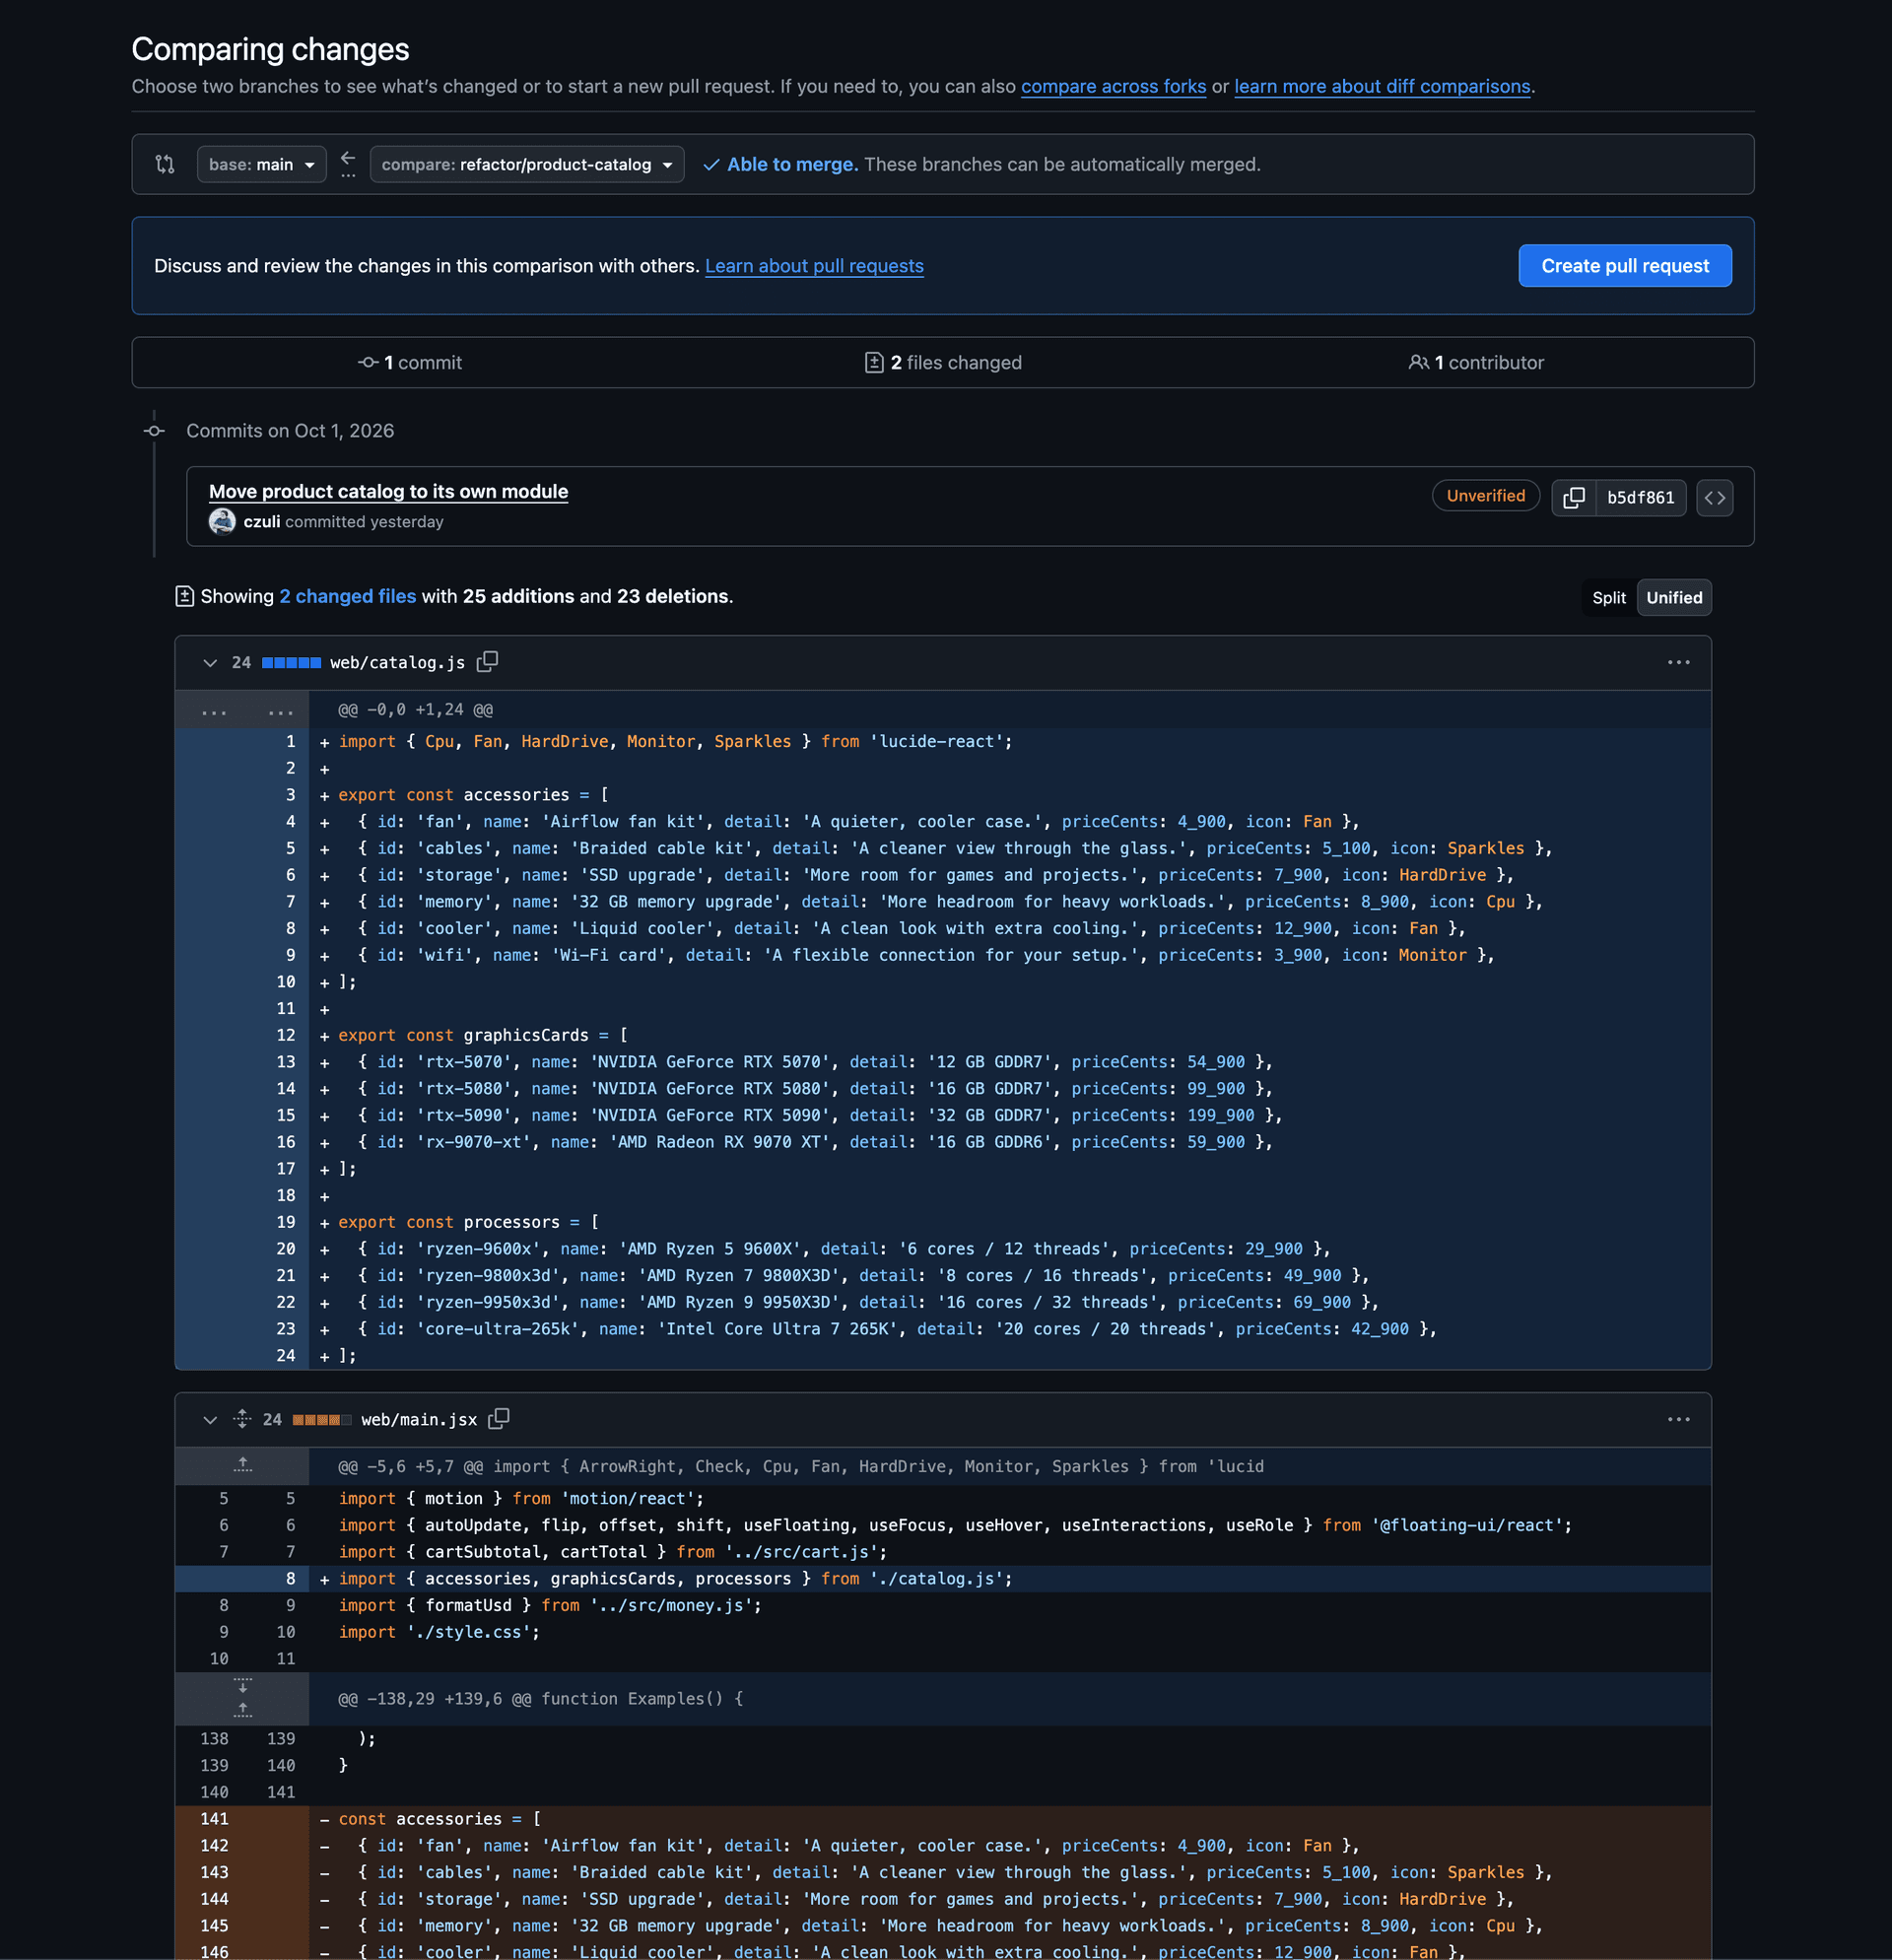Expand up at the @@ -5,6 +5,7 hunk
This screenshot has height=1960, width=1892.
(242, 1466)
